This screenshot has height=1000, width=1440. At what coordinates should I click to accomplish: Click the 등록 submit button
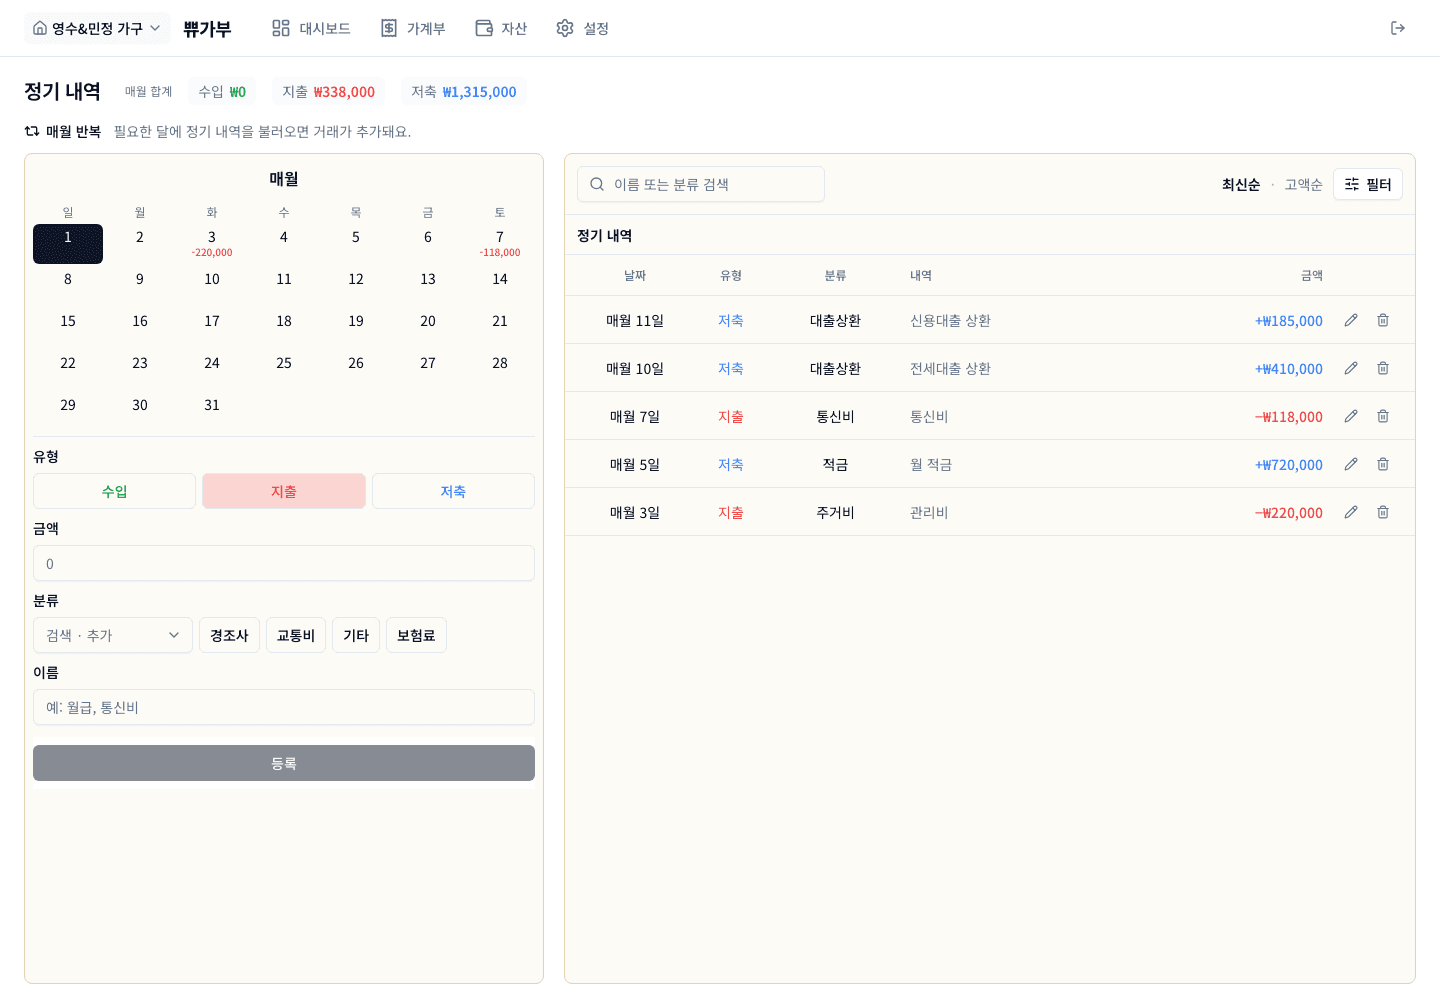pos(284,763)
